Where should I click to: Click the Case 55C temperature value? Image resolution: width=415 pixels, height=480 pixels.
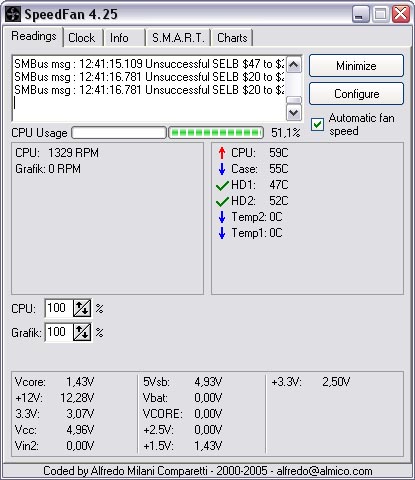[x=279, y=169]
